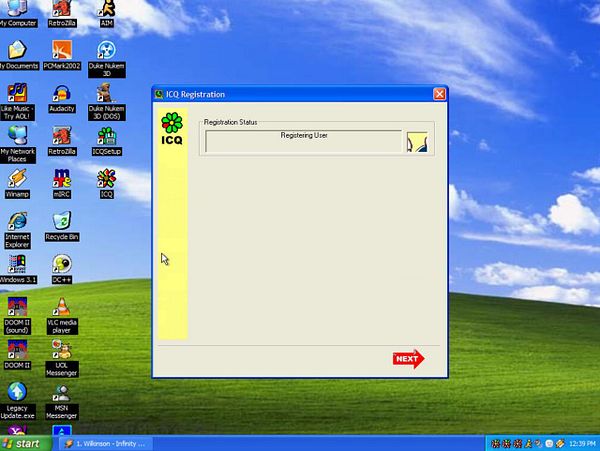Close the ICQ Registration window
Image resolution: width=600 pixels, height=451 pixels.
click(439, 94)
